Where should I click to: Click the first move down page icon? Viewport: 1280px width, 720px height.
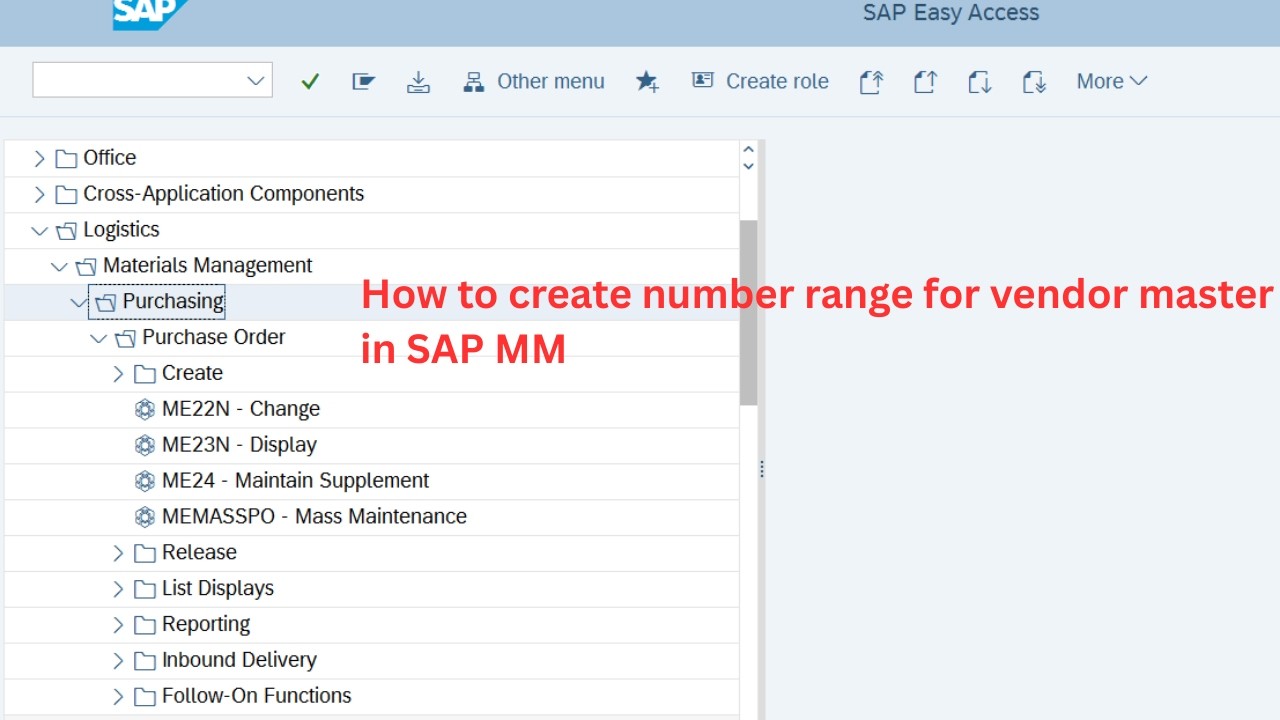click(x=979, y=82)
